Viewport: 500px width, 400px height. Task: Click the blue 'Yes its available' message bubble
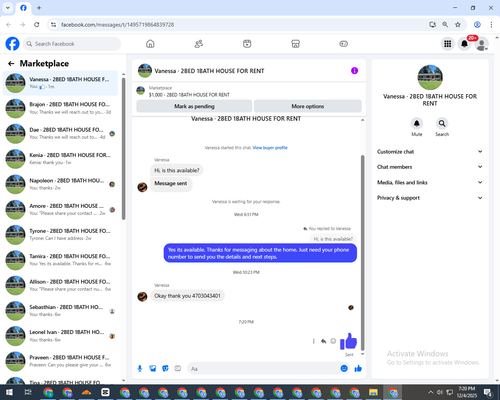(260, 253)
